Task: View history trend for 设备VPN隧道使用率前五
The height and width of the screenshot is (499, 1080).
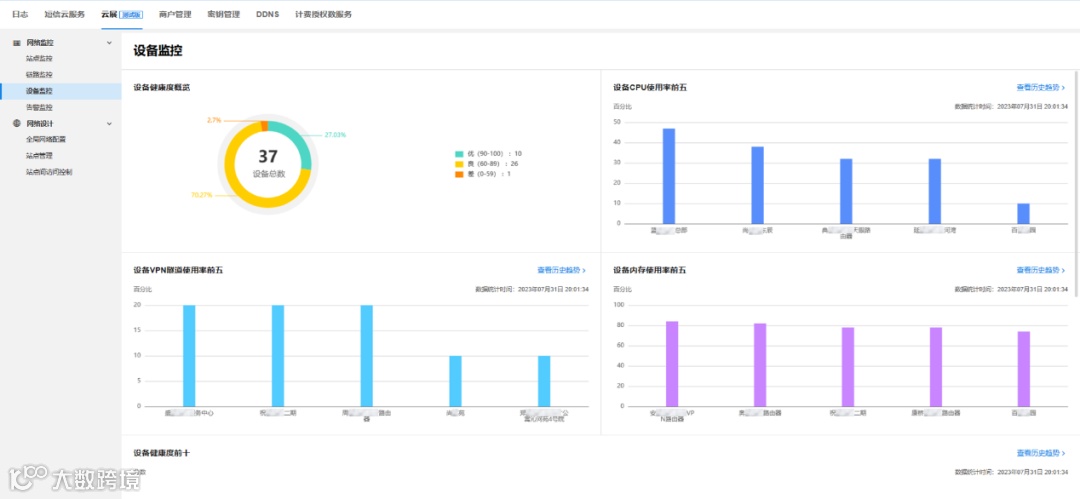Action: click(562, 270)
